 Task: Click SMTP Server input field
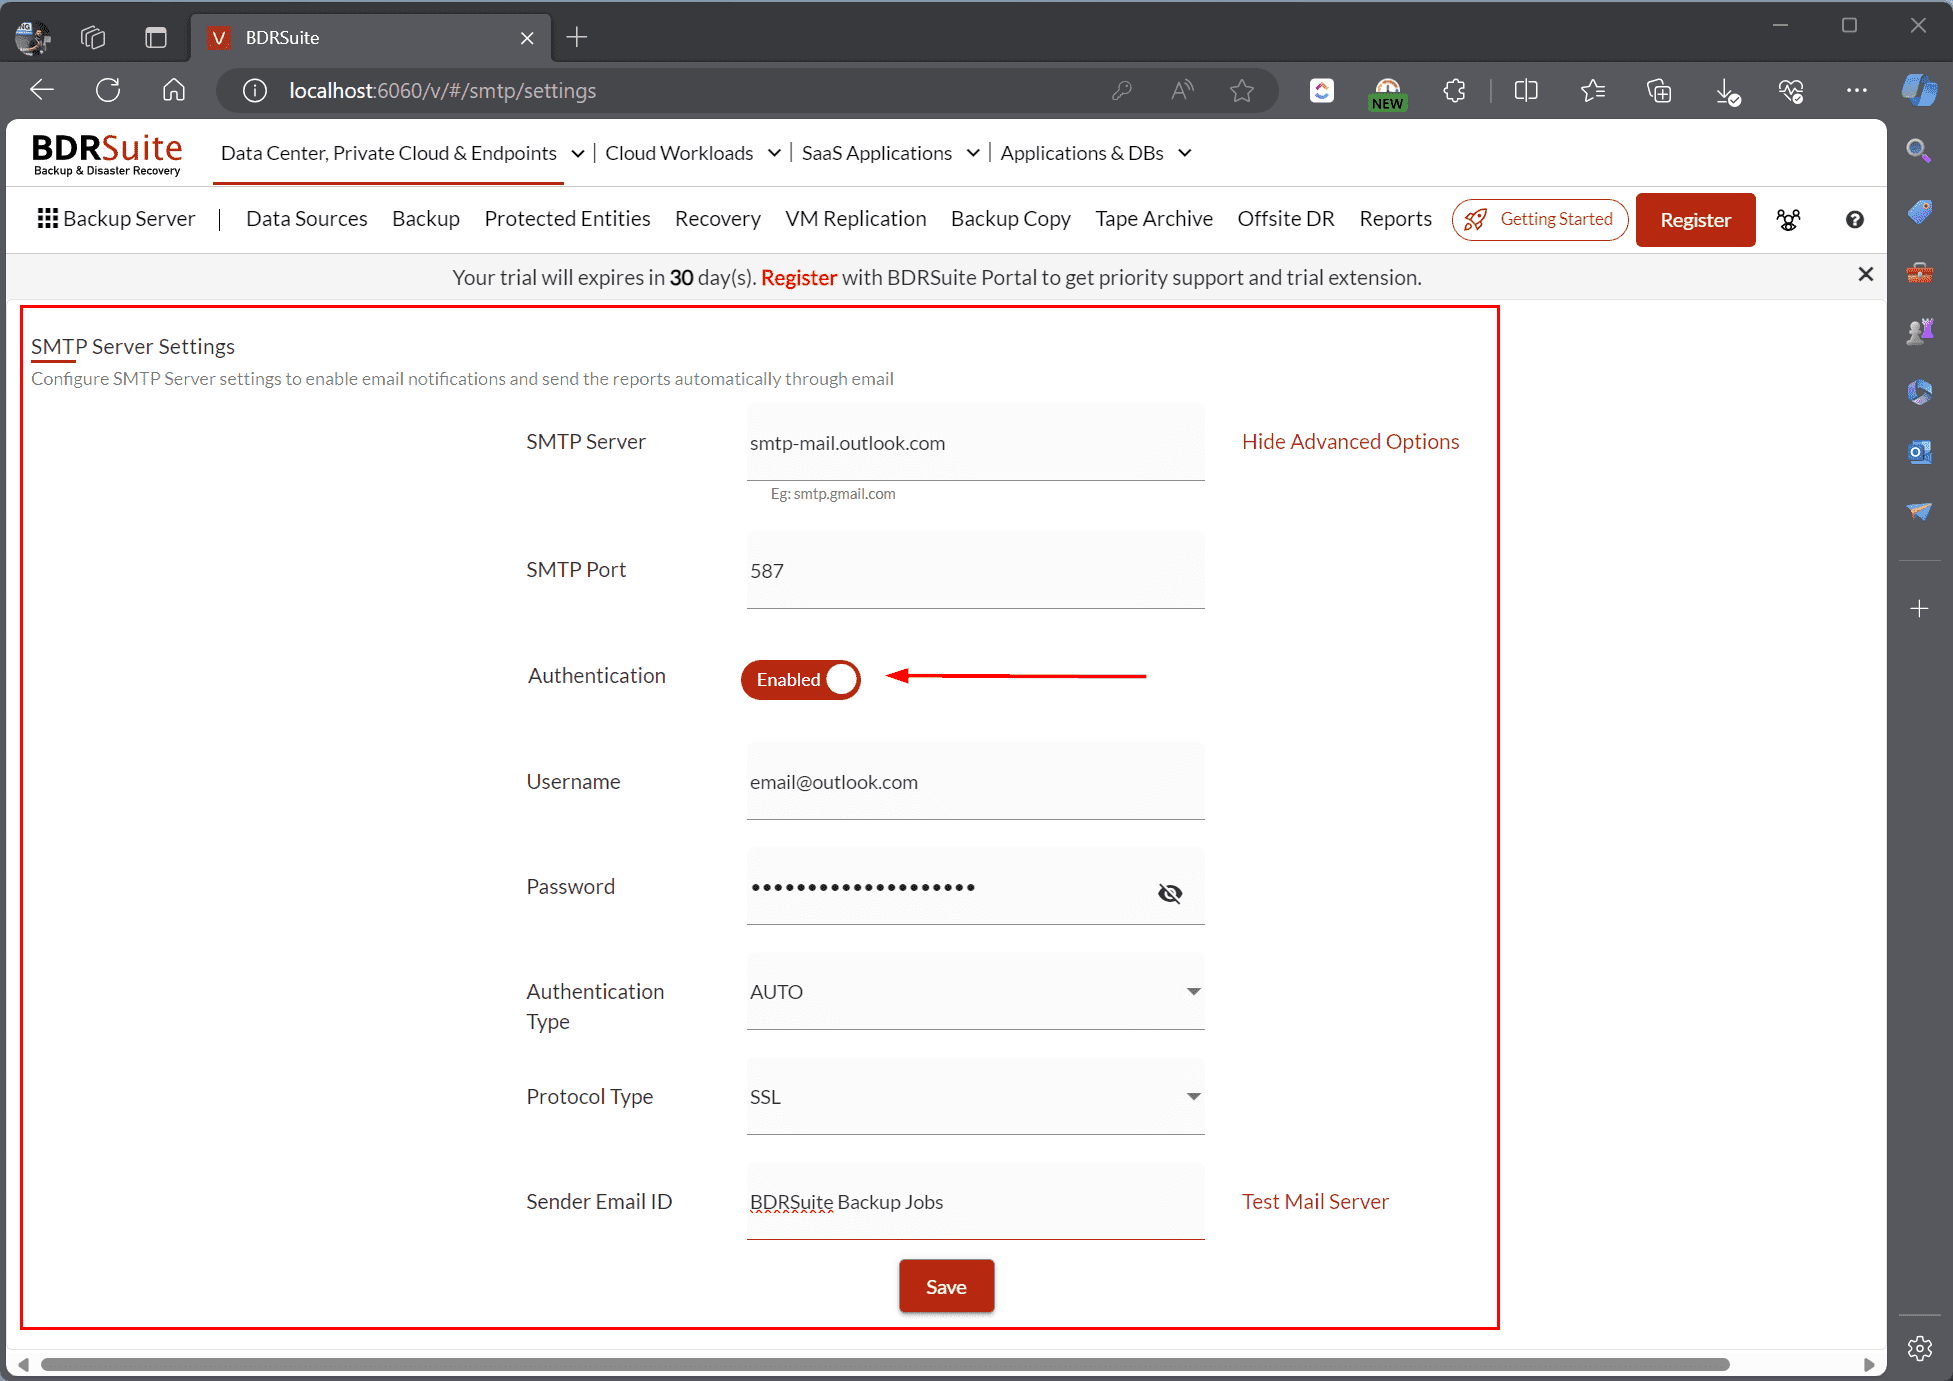(975, 443)
